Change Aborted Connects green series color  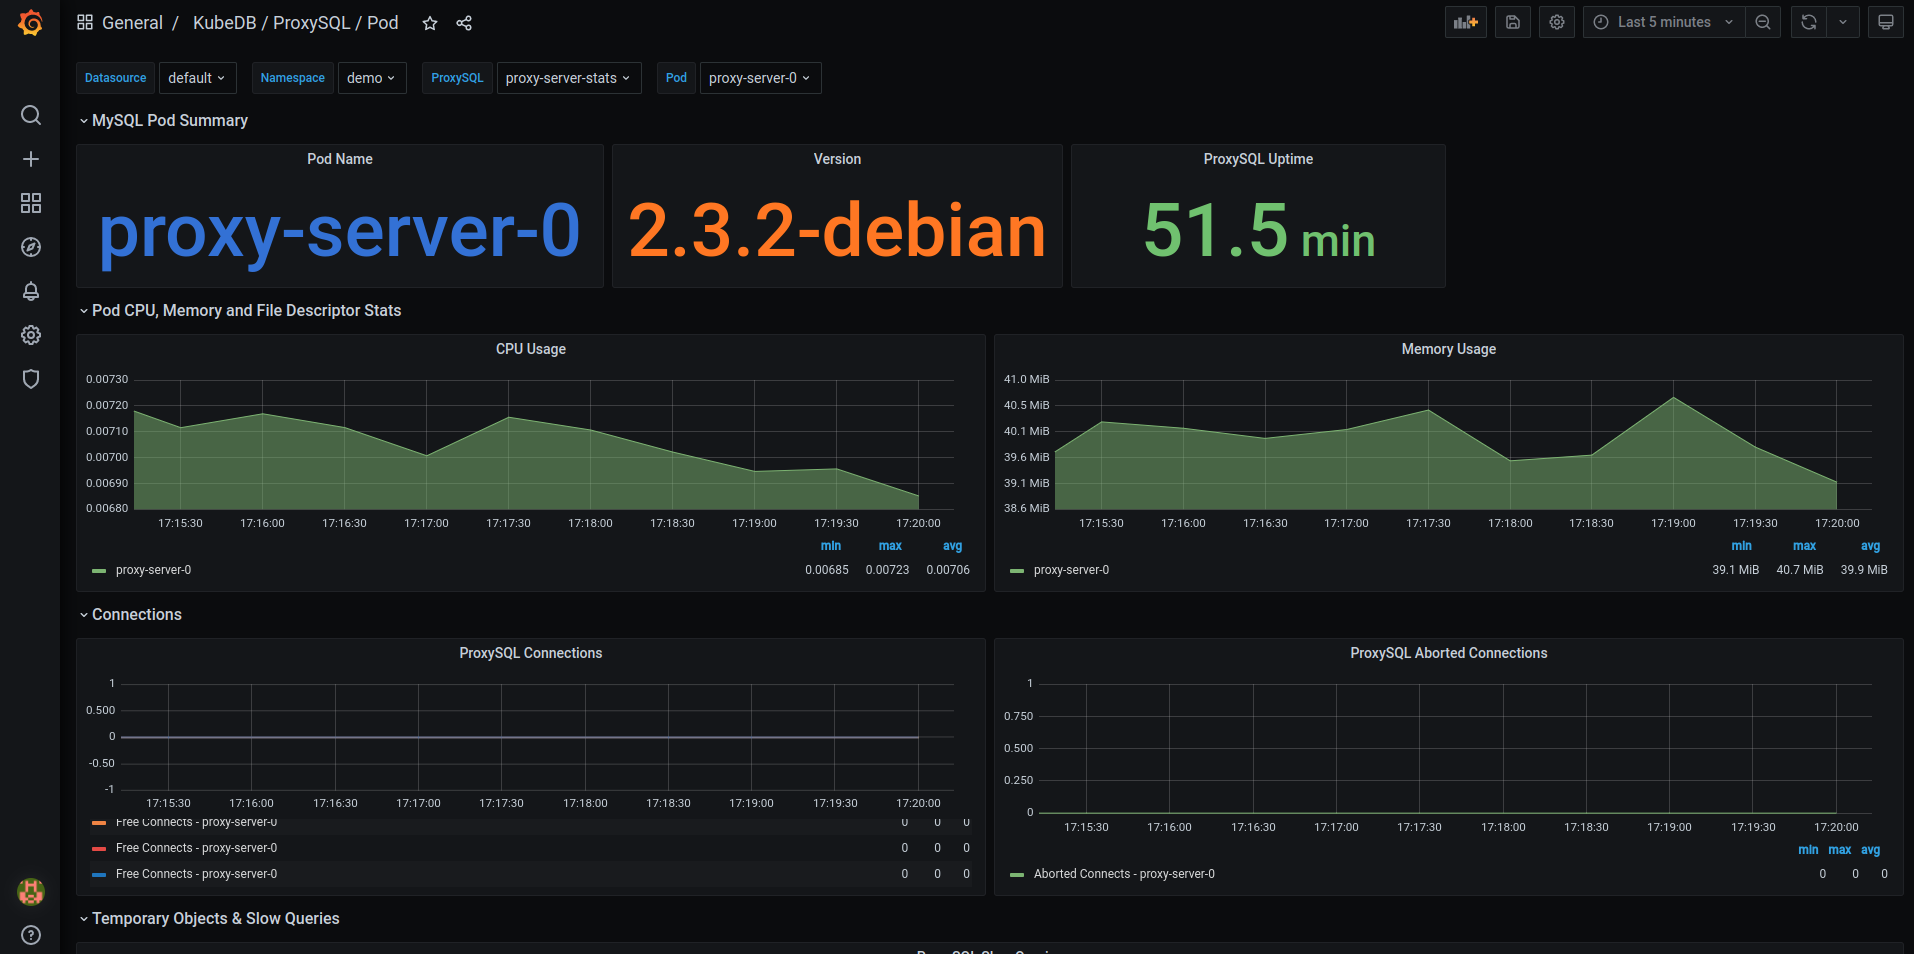(1017, 875)
